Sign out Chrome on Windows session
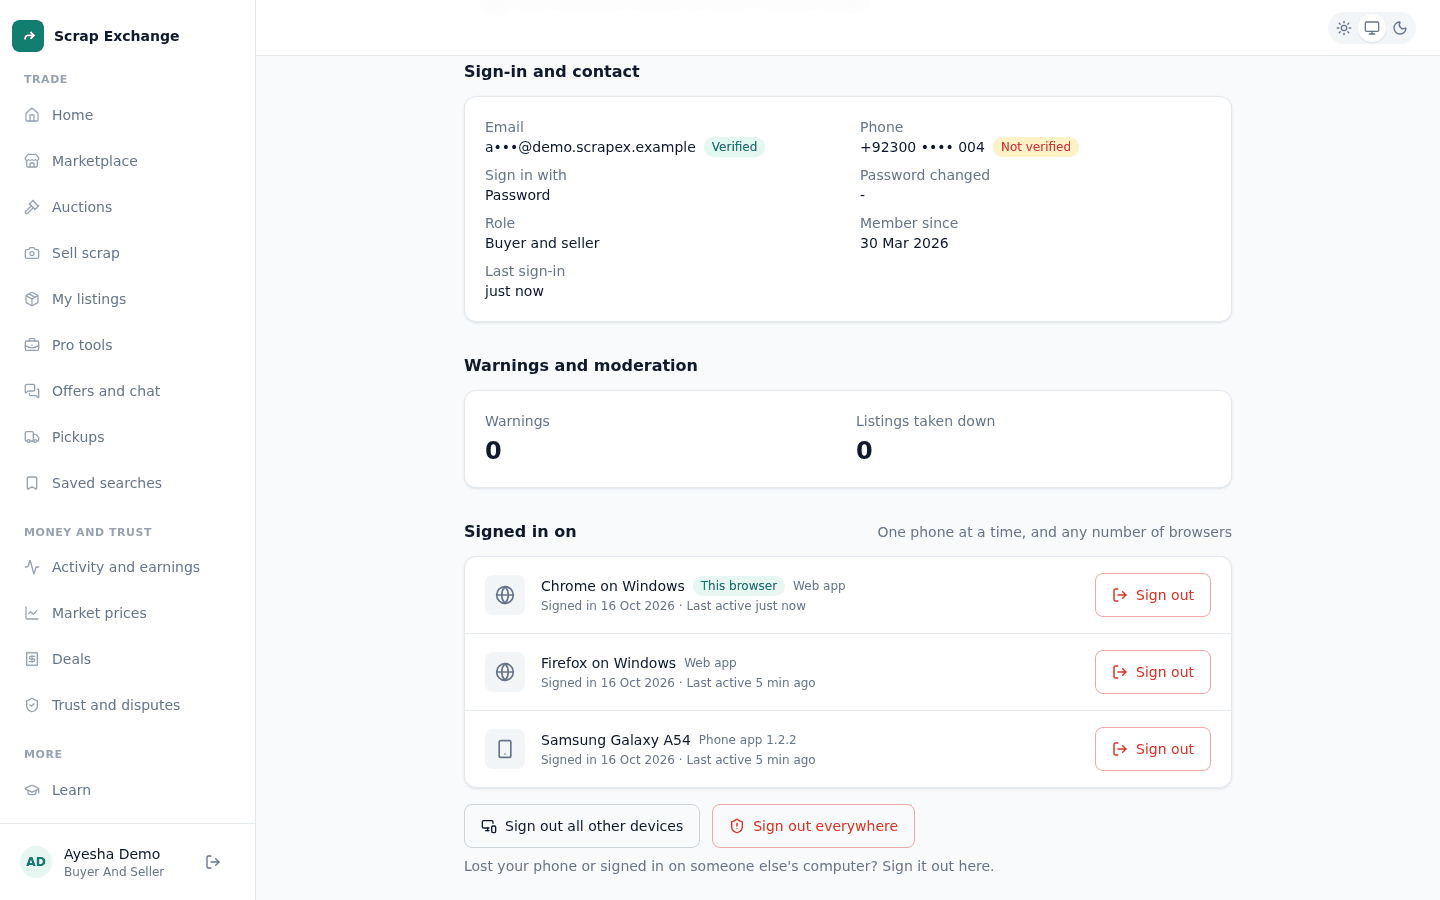 [1153, 595]
